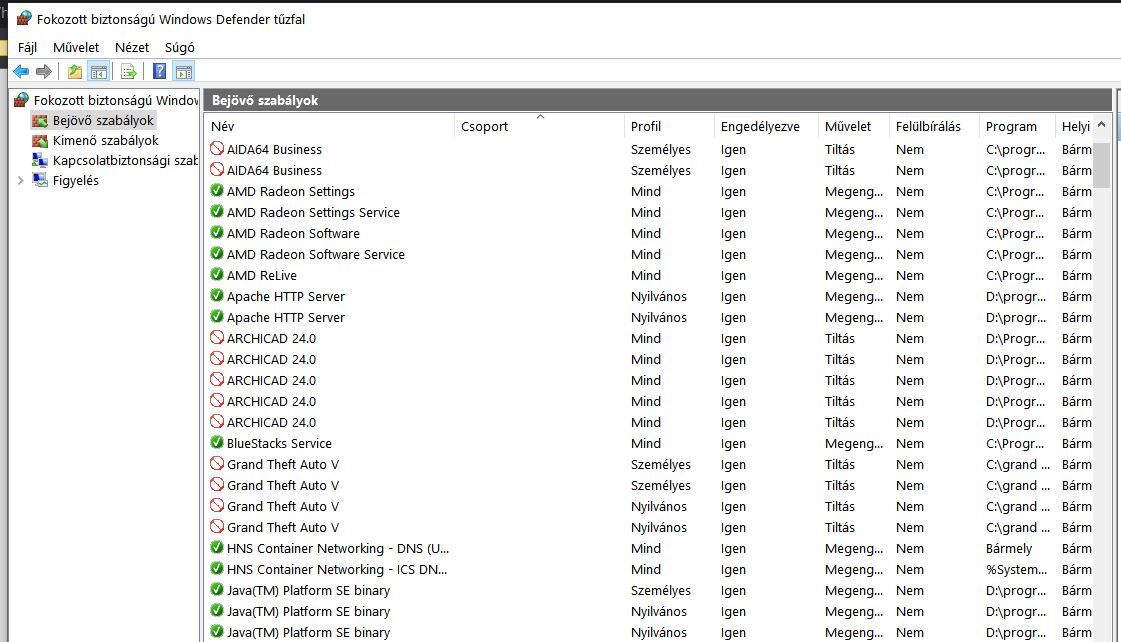The image size is (1121, 642).
Task: Select the HNS Container Networking - ICS DN... rule
Action: click(337, 569)
